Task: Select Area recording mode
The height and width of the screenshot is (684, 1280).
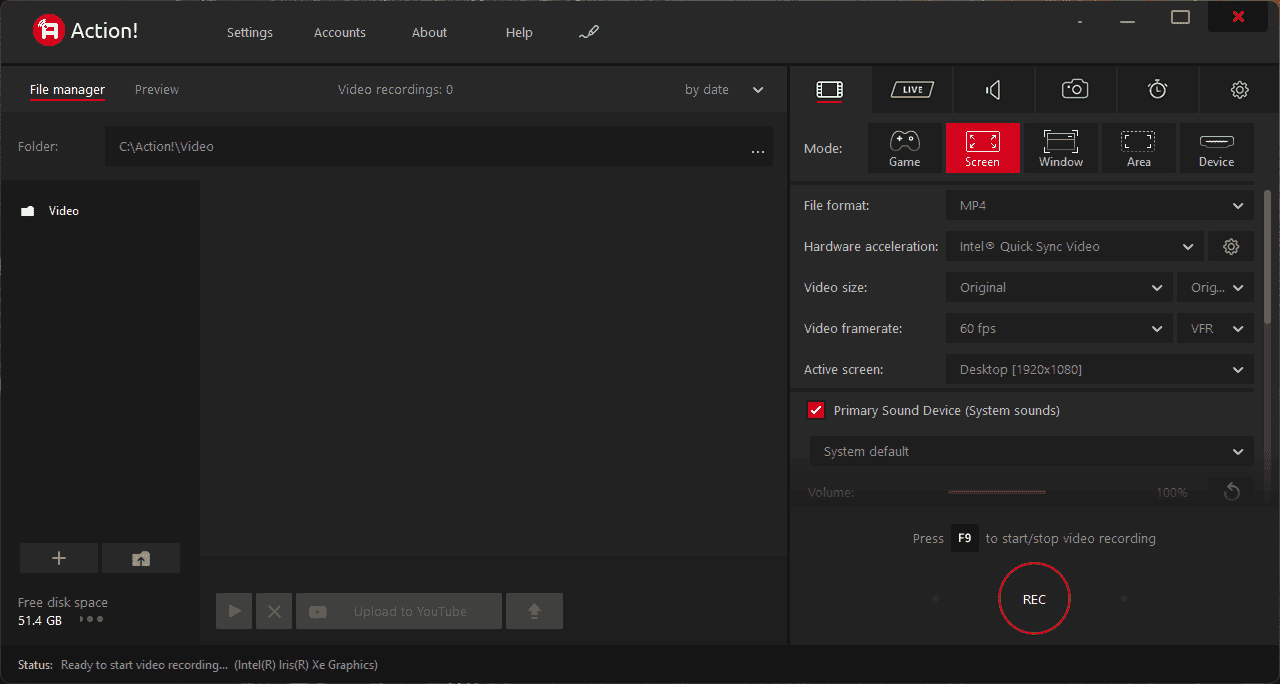Action: click(1139, 148)
